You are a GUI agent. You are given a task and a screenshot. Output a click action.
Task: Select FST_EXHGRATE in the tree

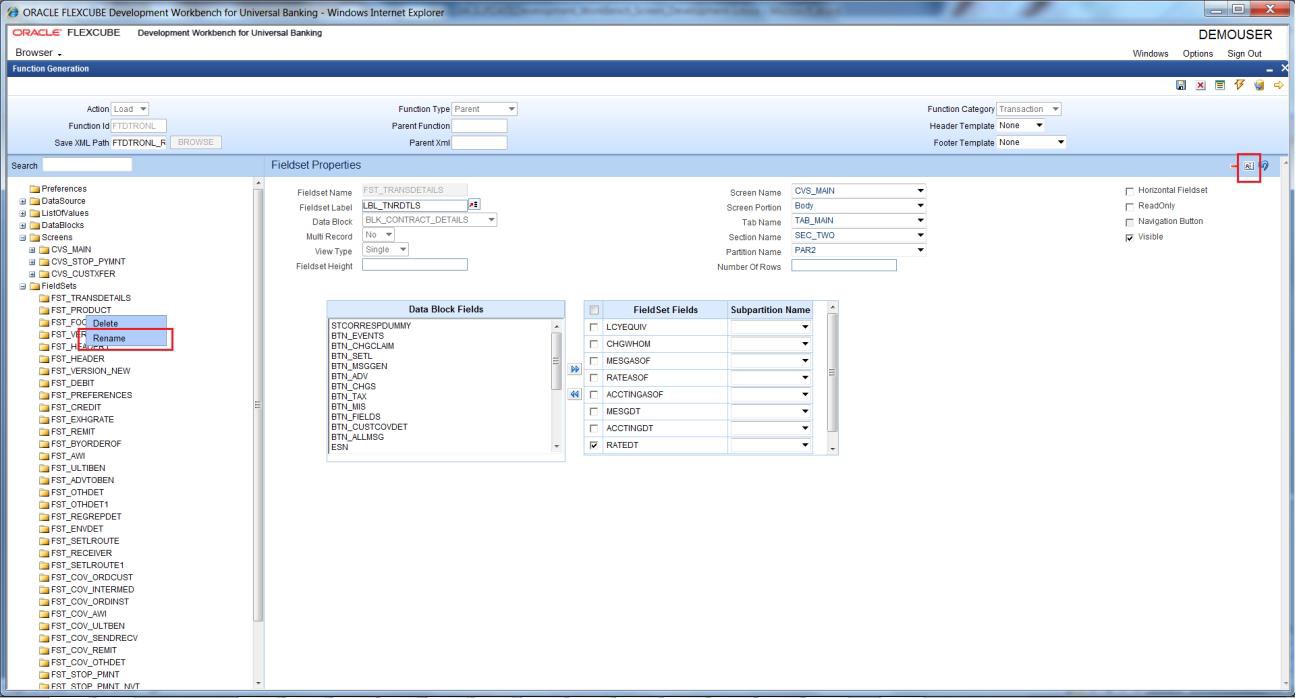(84, 419)
